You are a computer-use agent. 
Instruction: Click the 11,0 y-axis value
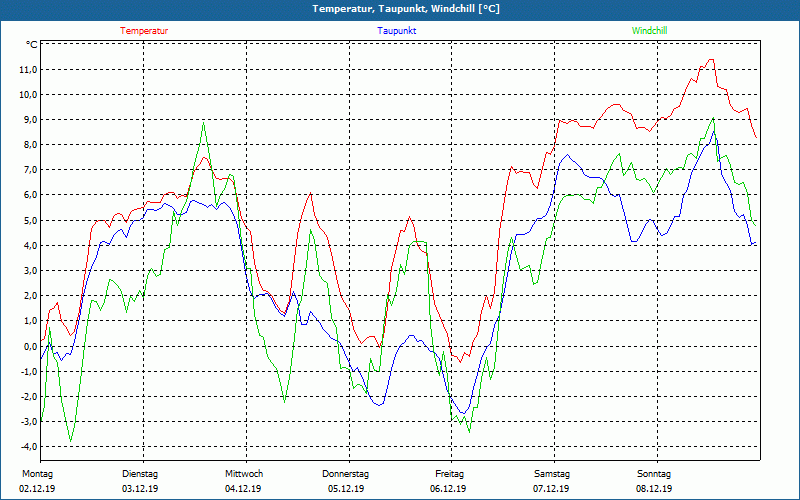pyautogui.click(x=28, y=70)
